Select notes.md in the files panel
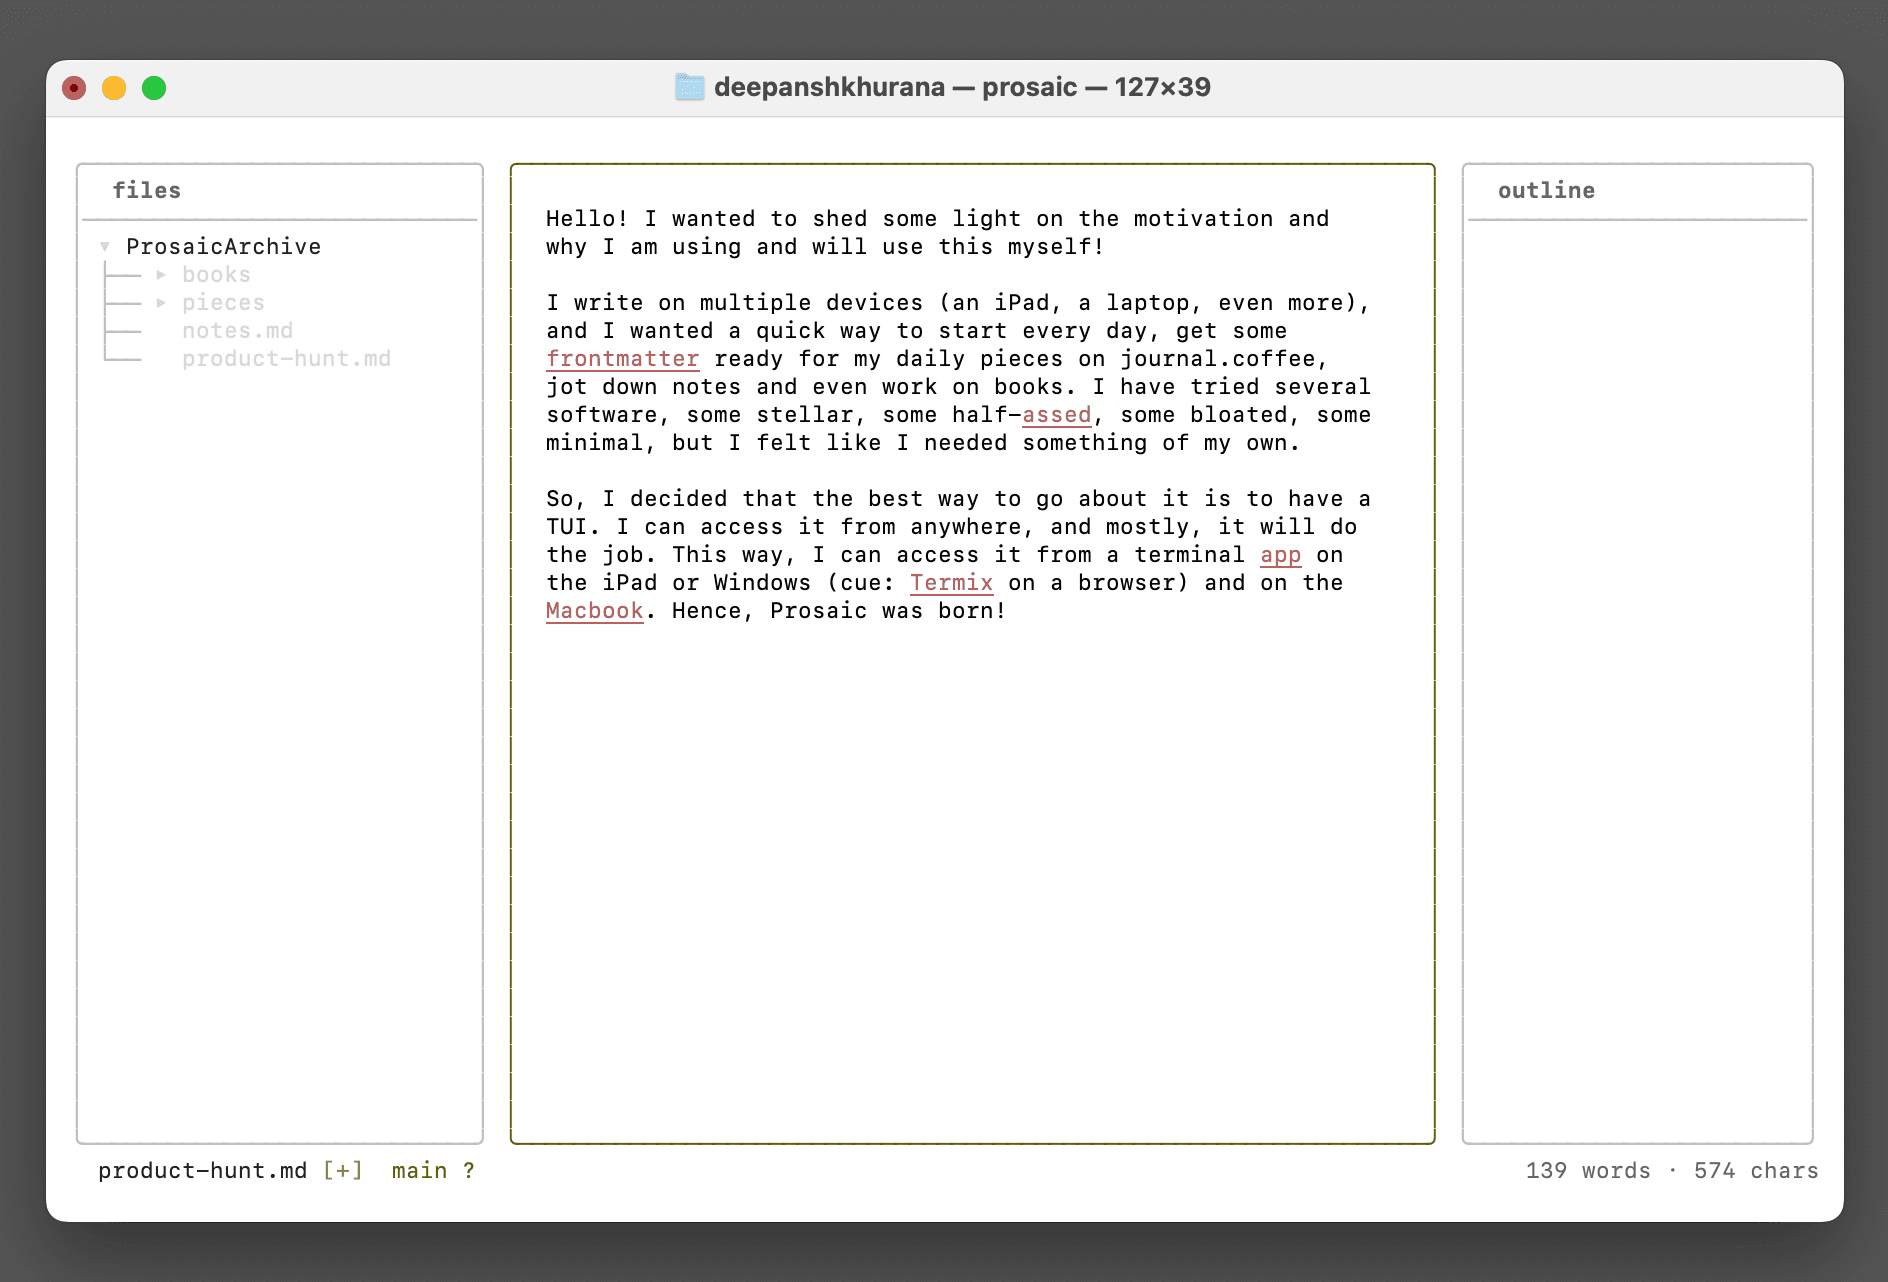The width and height of the screenshot is (1888, 1282). click(x=238, y=330)
